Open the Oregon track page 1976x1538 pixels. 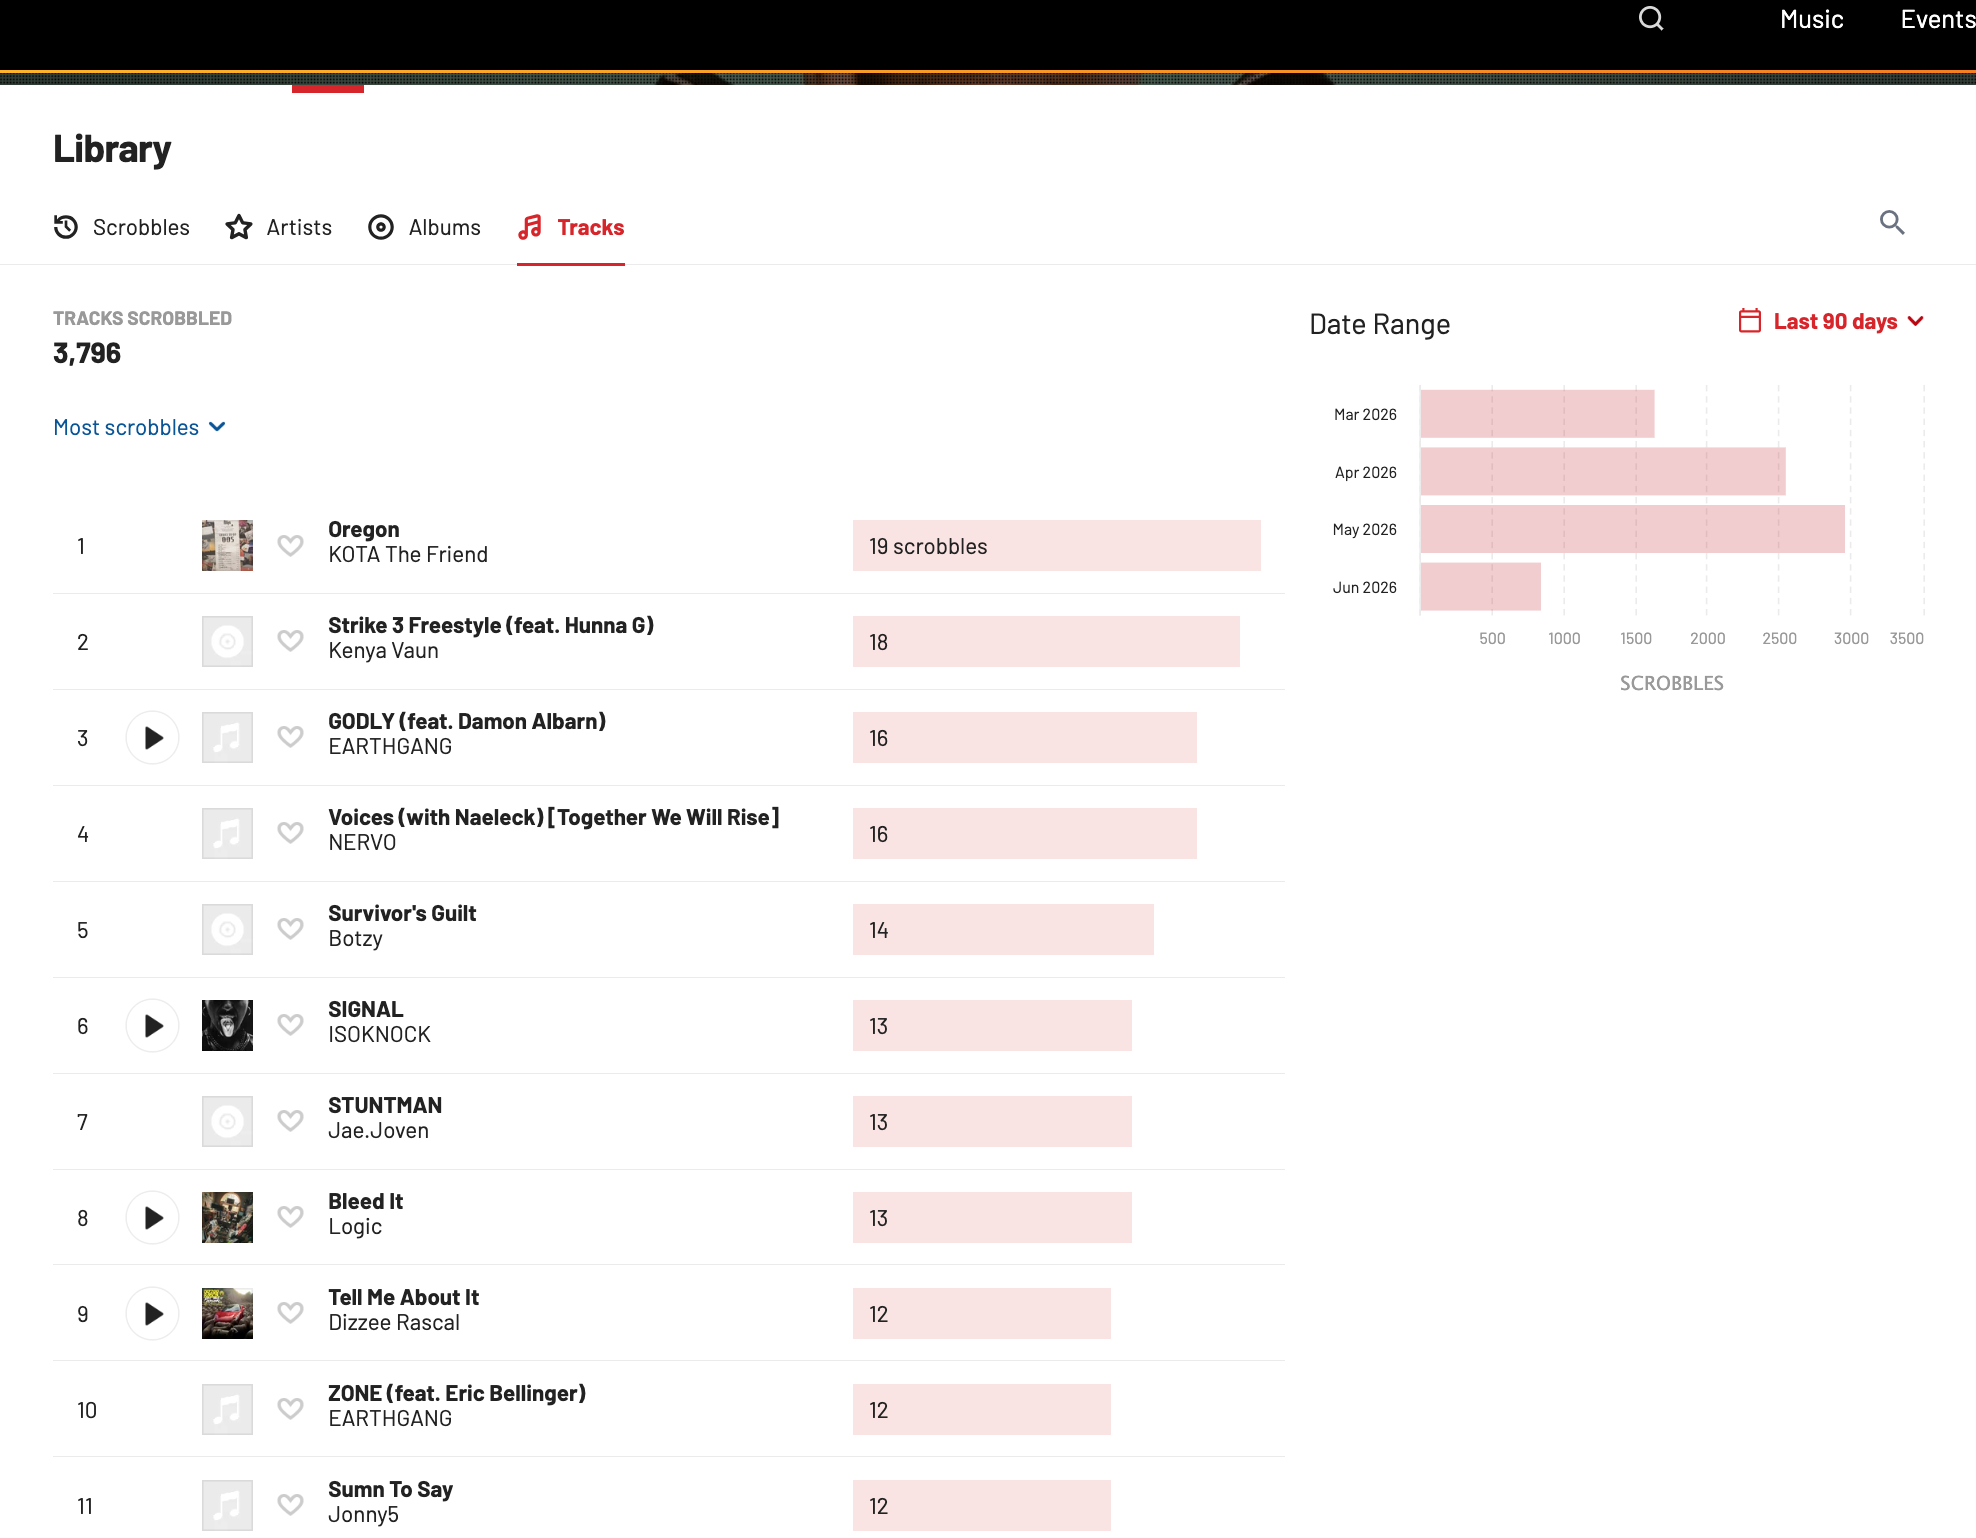(364, 530)
